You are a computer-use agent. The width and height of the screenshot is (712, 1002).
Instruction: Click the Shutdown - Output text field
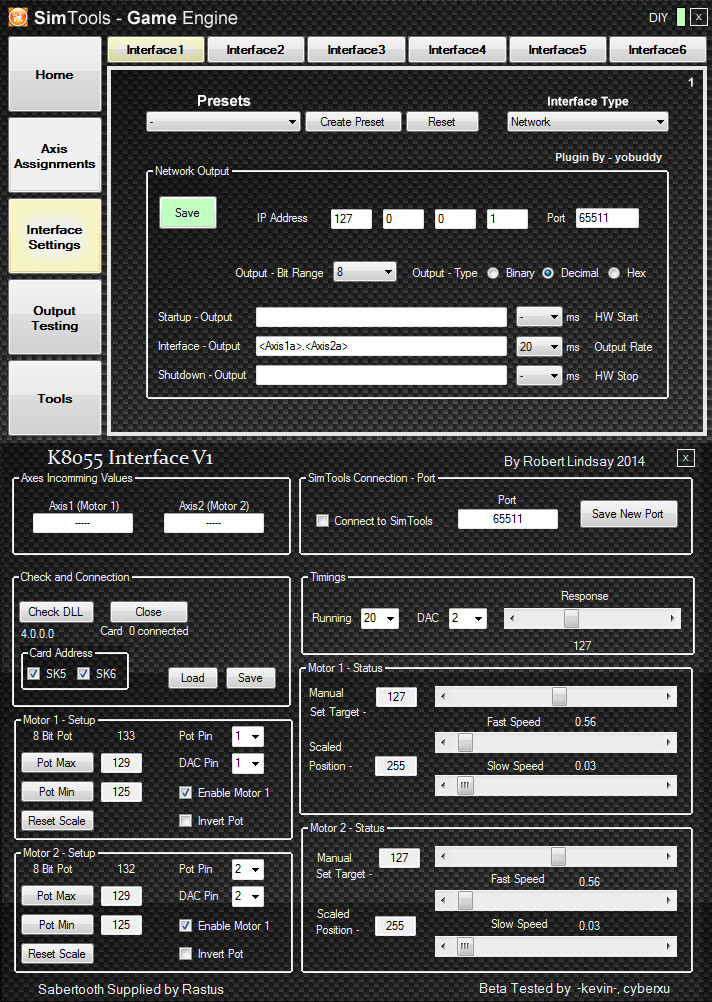click(x=381, y=376)
